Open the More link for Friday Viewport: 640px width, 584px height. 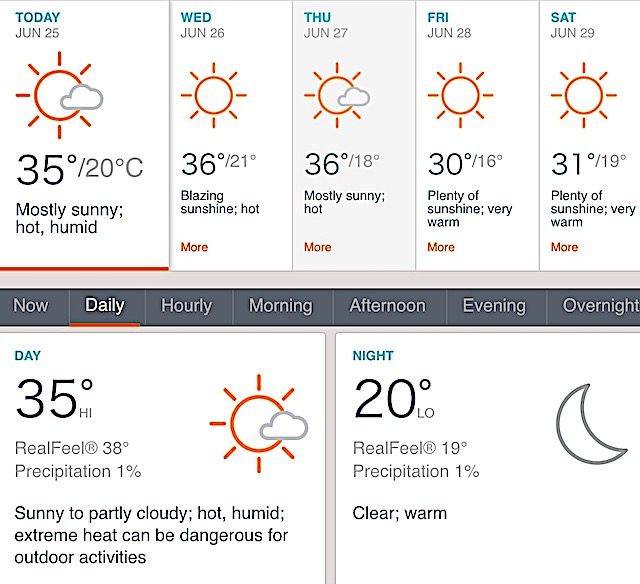coord(441,247)
